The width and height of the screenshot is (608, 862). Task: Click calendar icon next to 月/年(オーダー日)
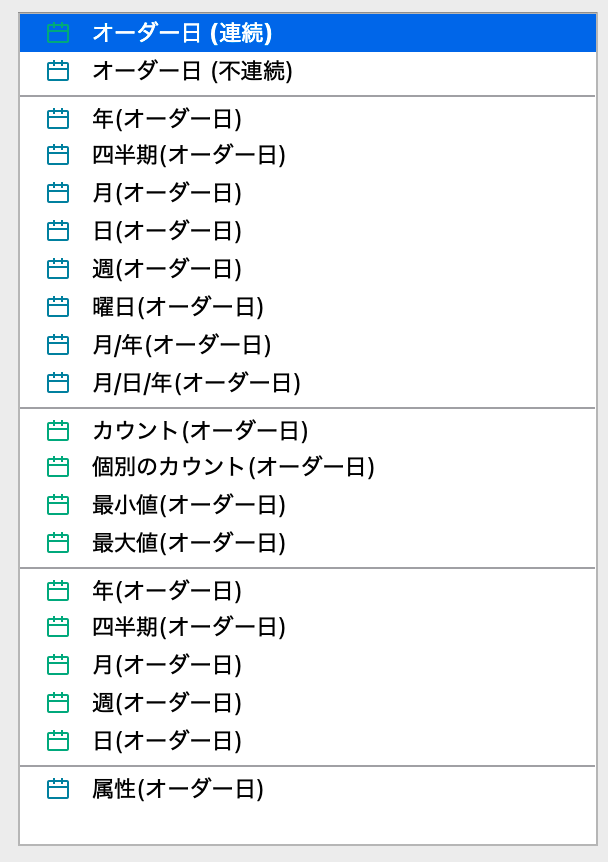[58, 345]
